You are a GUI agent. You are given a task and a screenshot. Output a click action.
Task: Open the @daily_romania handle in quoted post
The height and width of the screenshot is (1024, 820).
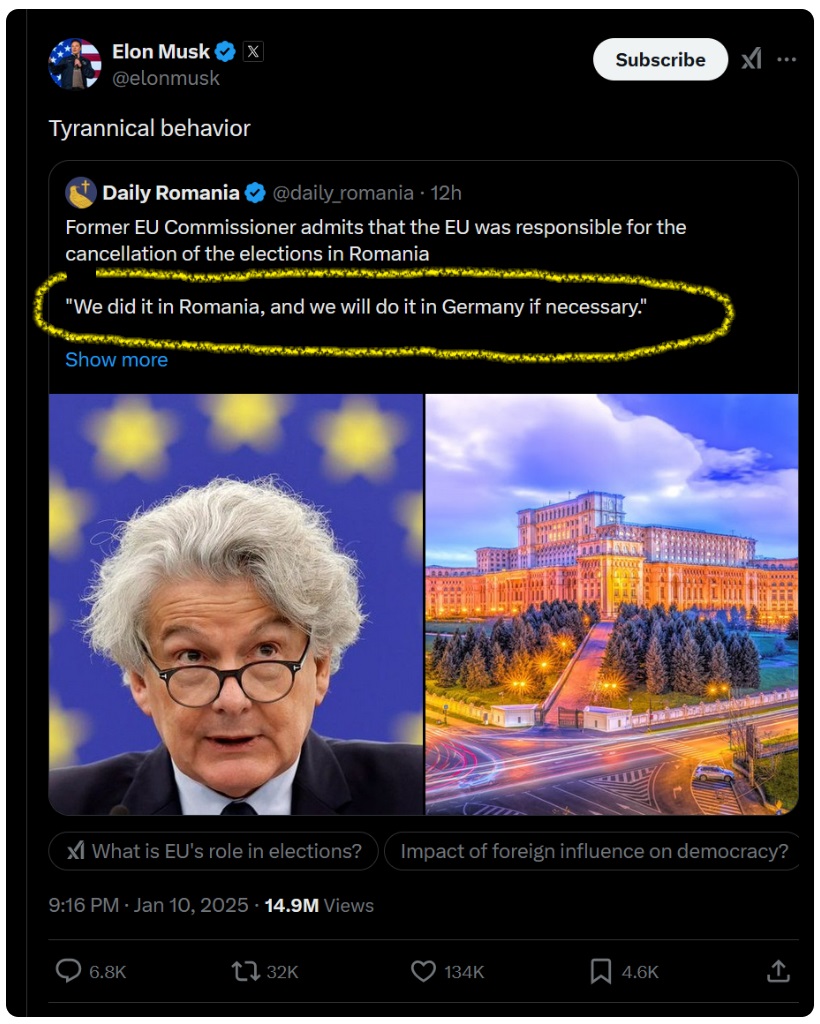point(343,193)
